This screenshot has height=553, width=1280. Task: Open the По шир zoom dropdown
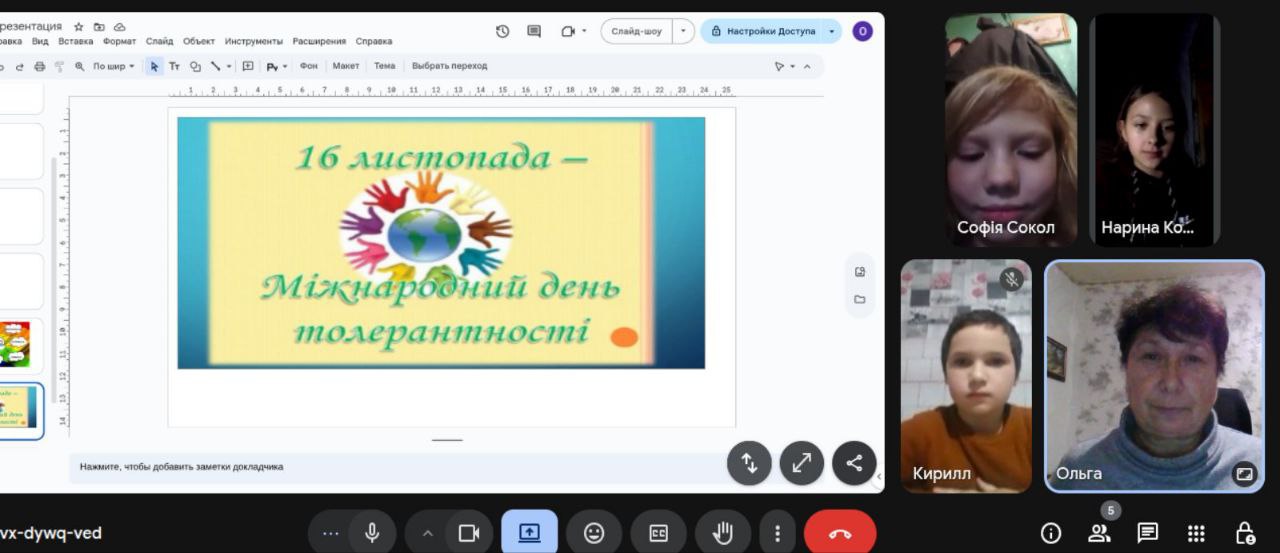[x=113, y=66]
